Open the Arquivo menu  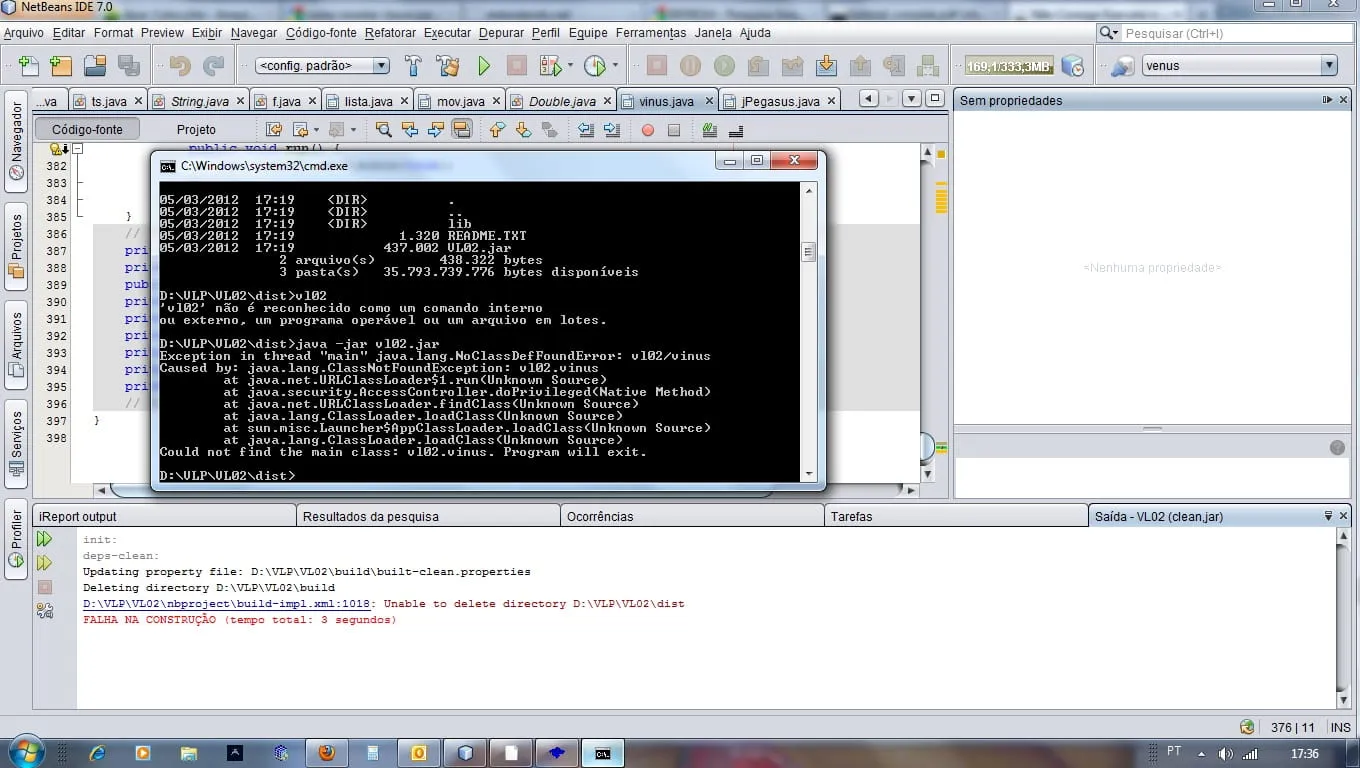[x=24, y=33]
